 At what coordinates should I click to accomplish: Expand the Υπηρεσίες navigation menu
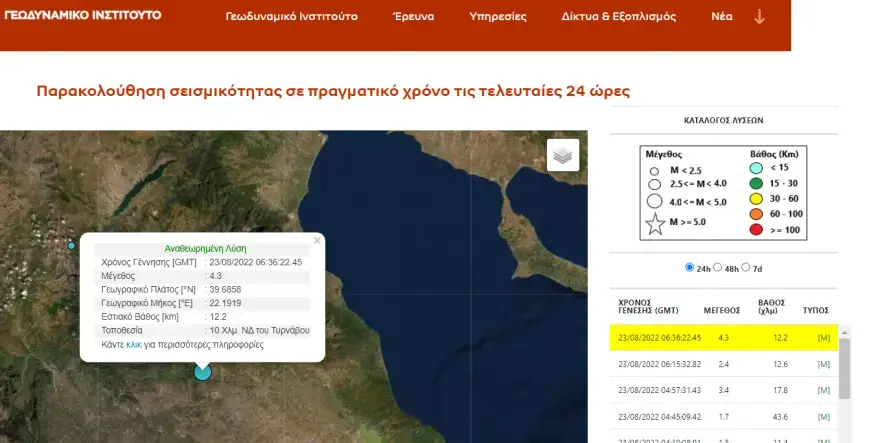499,17
